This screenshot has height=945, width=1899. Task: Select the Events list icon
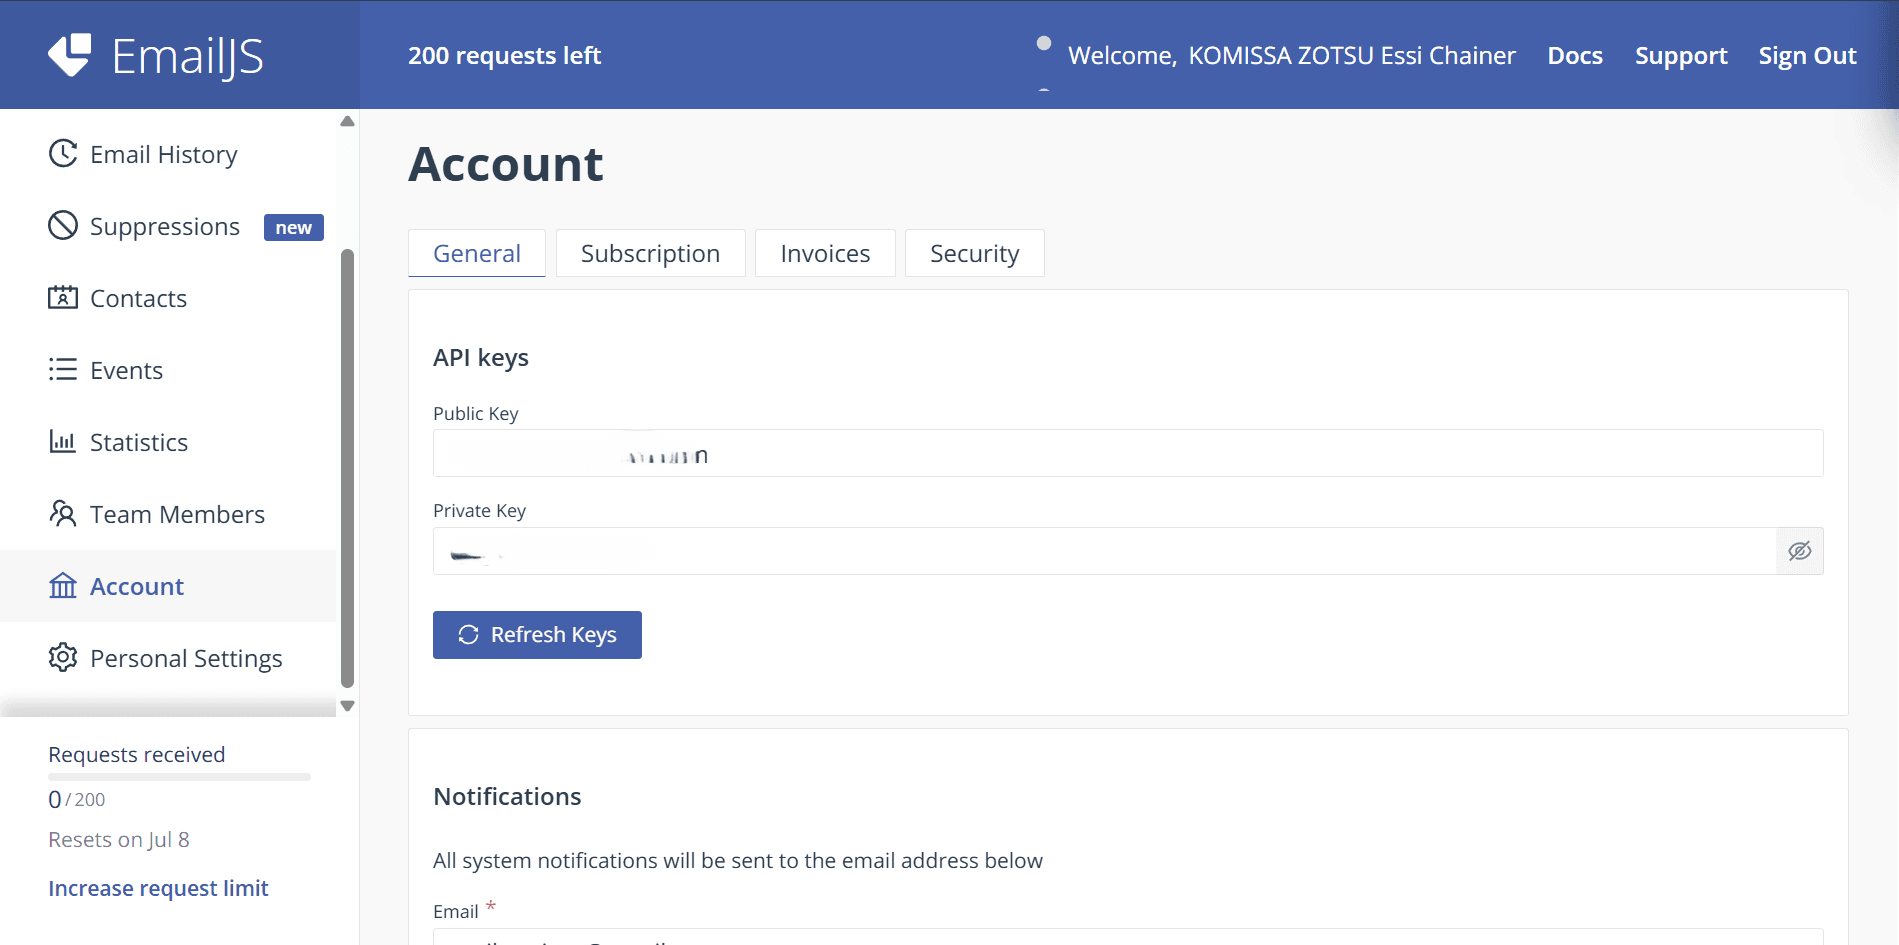click(x=62, y=369)
